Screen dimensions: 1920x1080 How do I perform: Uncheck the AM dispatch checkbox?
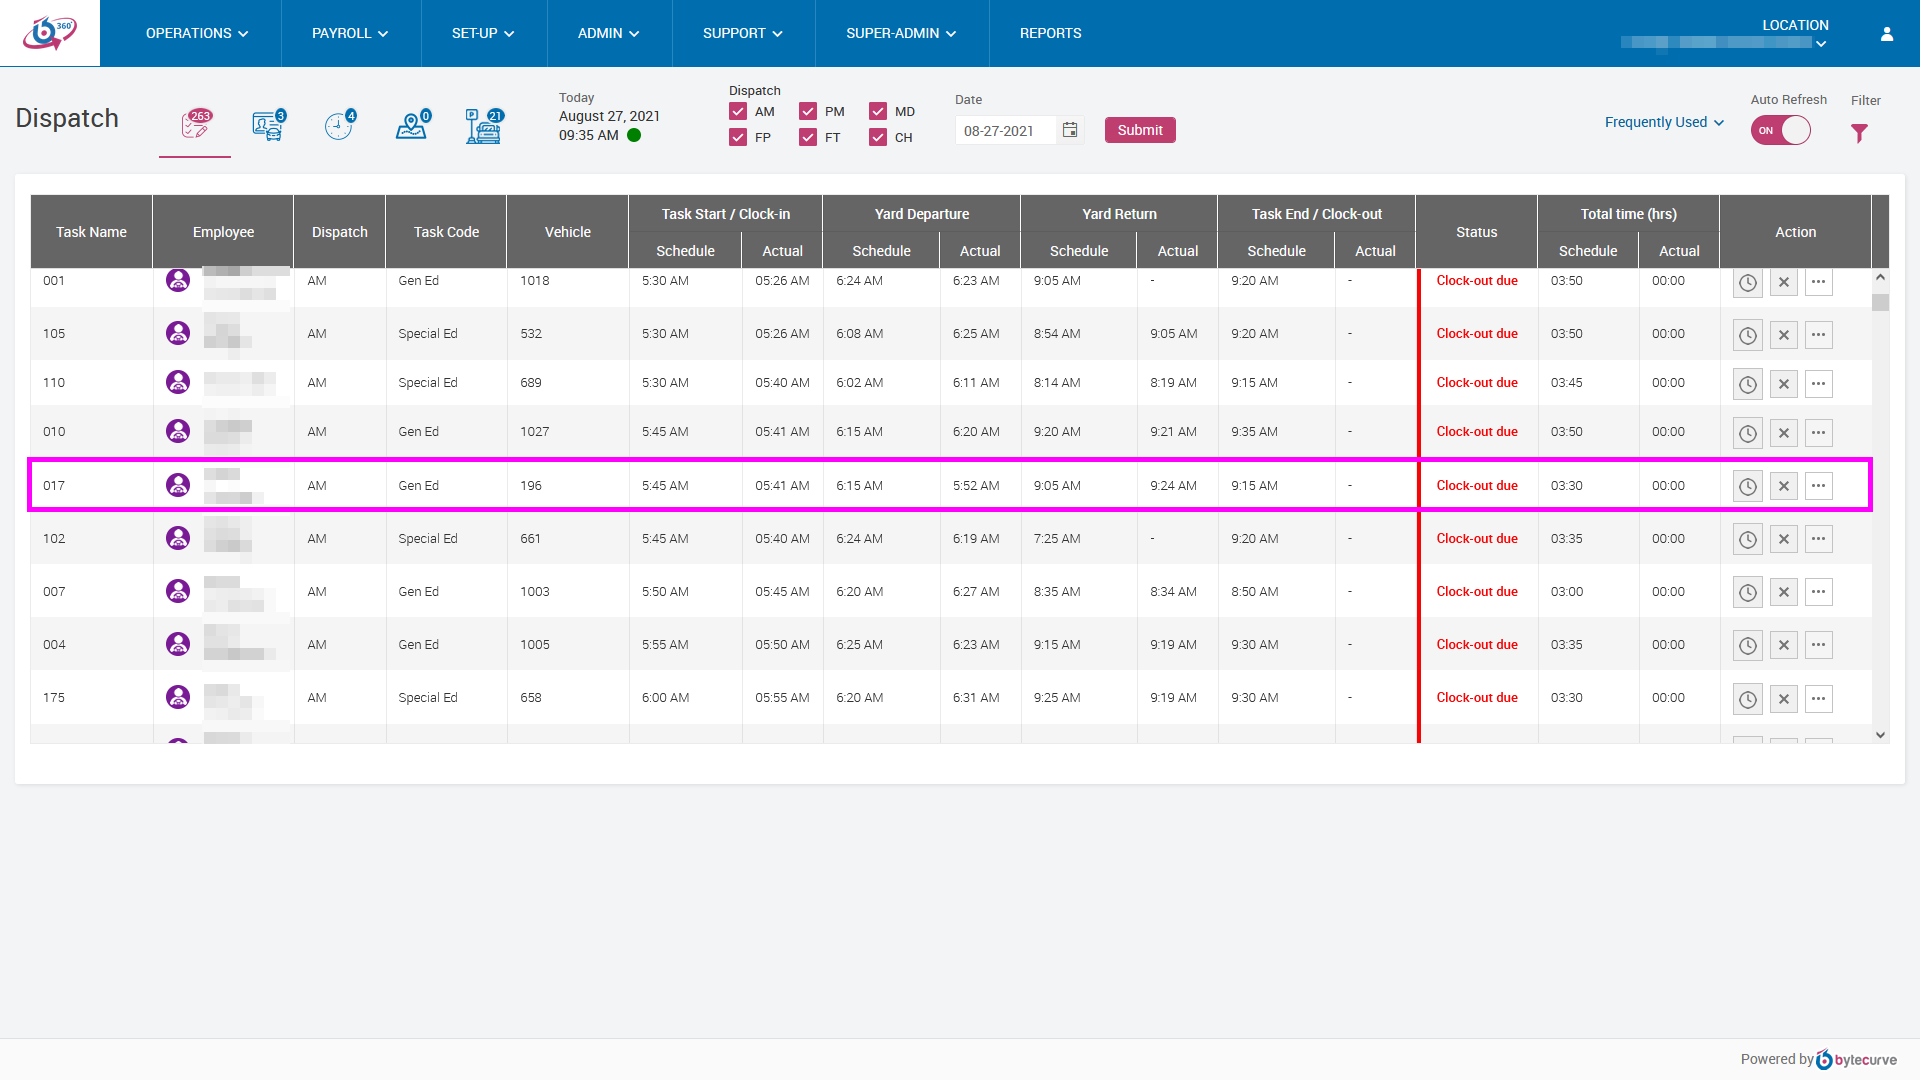coord(738,111)
